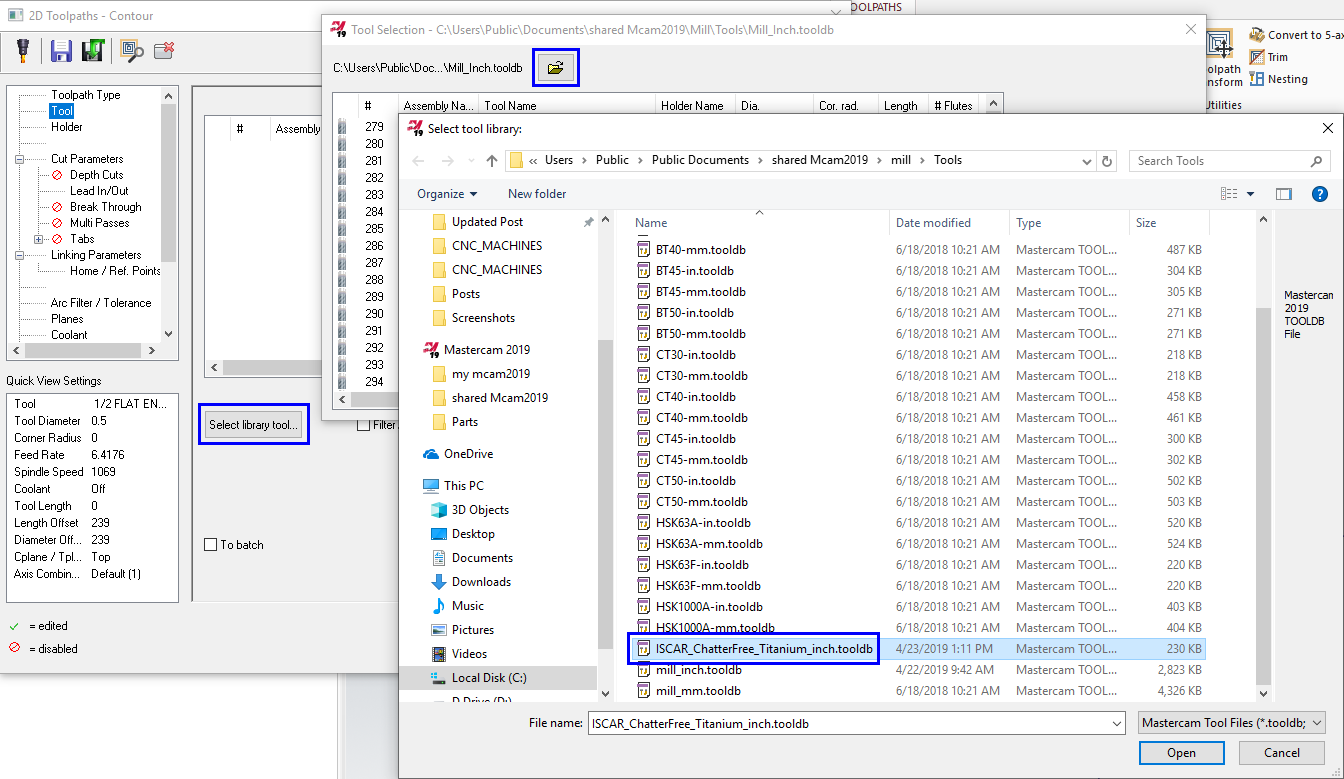The width and height of the screenshot is (1344, 779).
Task: Expand the address bar previous locations dropdown
Action: [1087, 161]
